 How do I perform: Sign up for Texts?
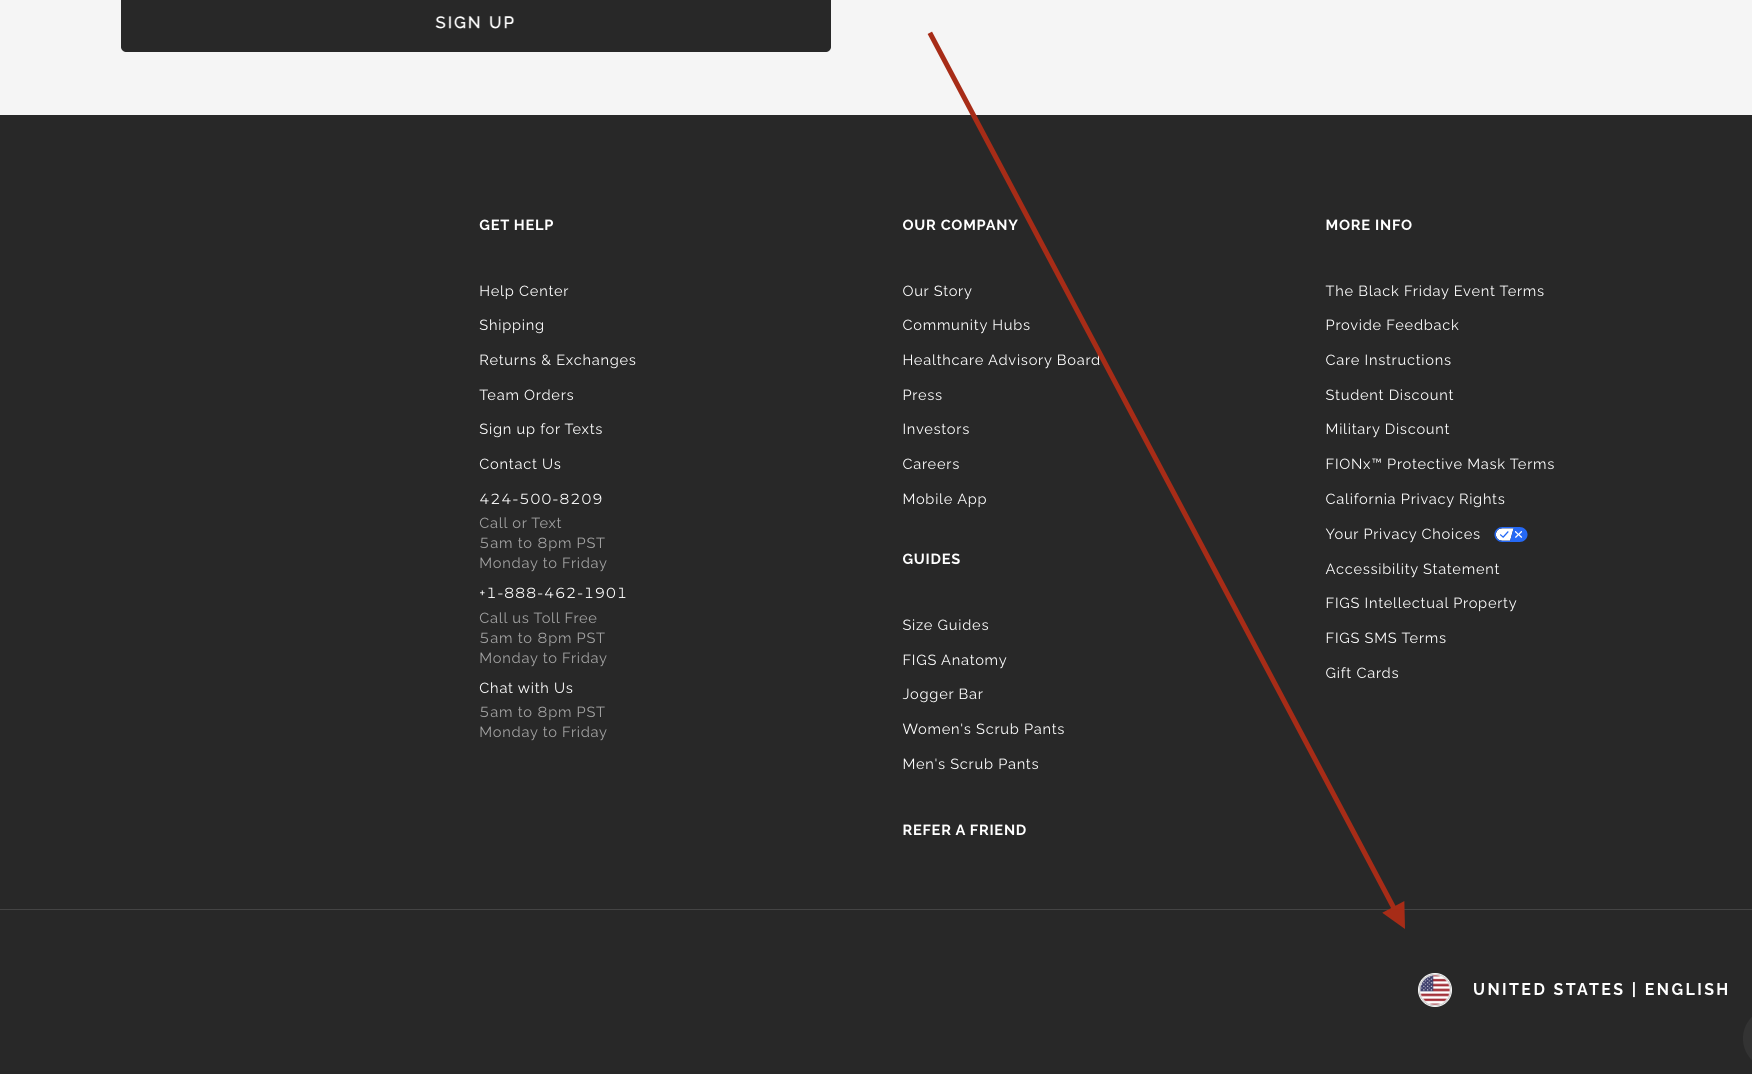(x=540, y=429)
